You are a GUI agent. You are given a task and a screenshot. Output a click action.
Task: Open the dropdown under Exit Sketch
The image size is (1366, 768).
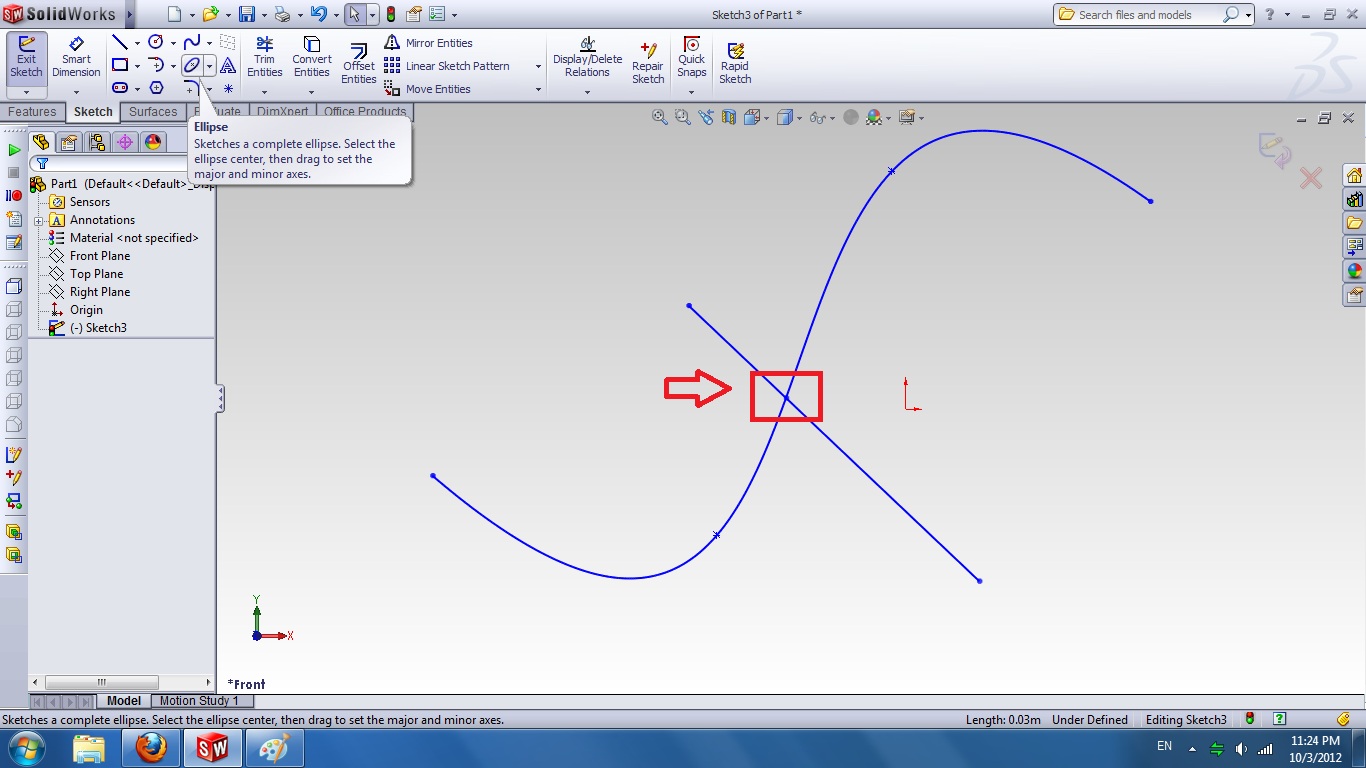pyautogui.click(x=26, y=93)
